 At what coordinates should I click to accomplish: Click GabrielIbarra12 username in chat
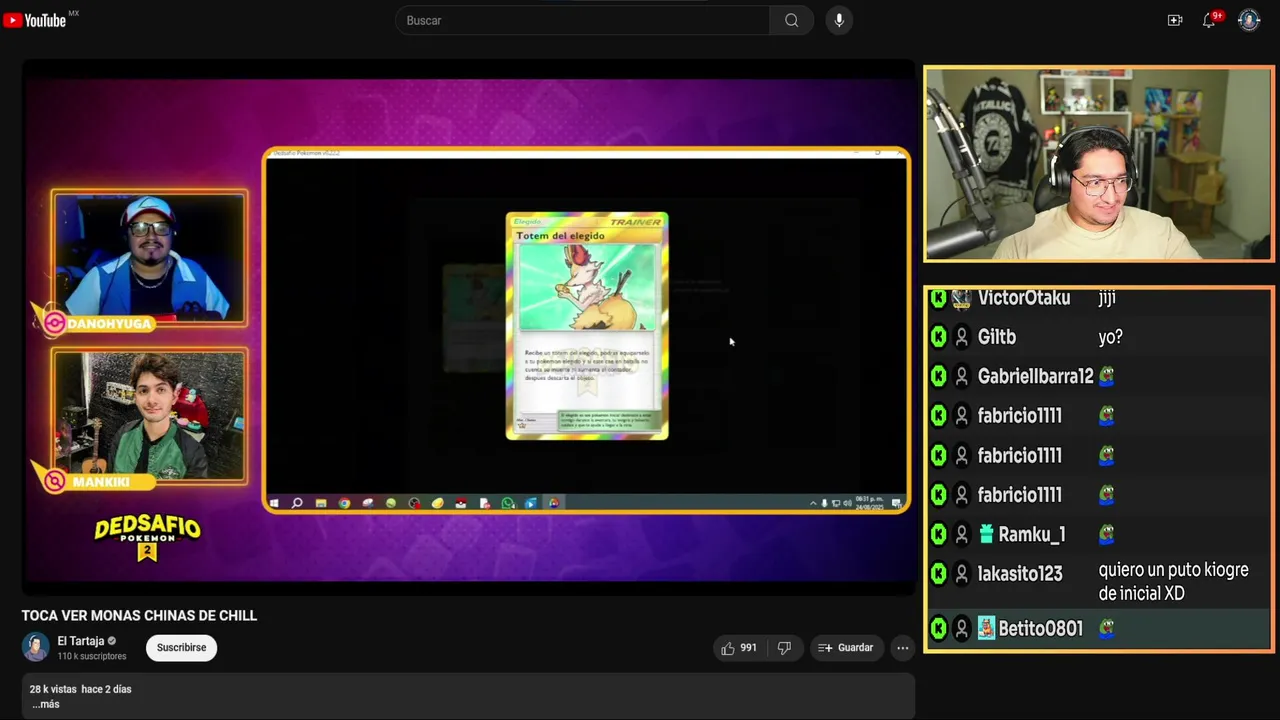pos(1035,377)
